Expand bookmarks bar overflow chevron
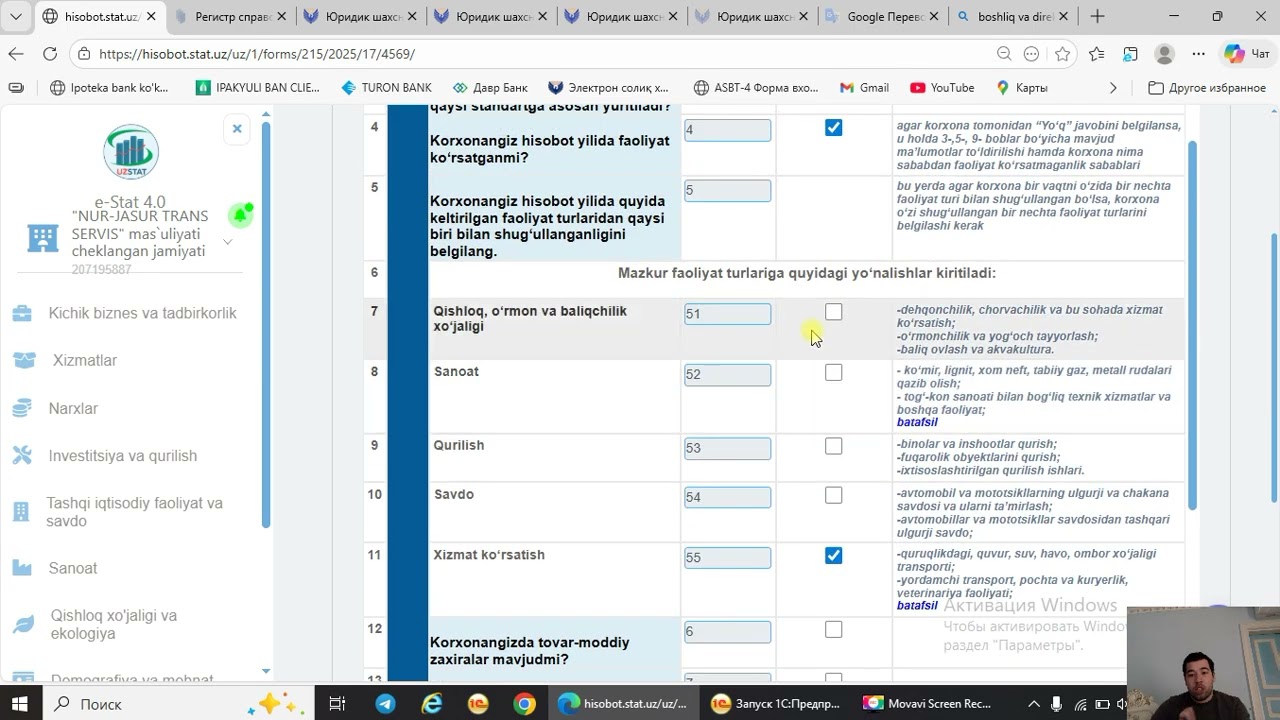This screenshot has height=720, width=1280. [x=1113, y=88]
